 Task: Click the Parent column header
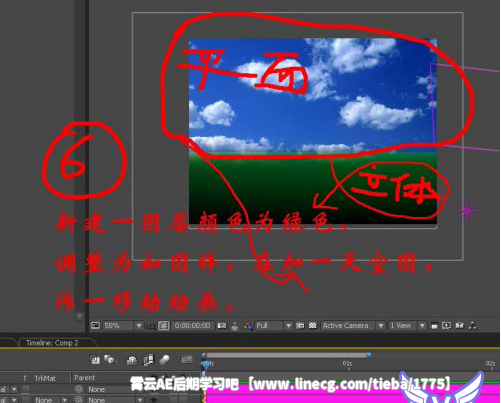click(x=84, y=378)
